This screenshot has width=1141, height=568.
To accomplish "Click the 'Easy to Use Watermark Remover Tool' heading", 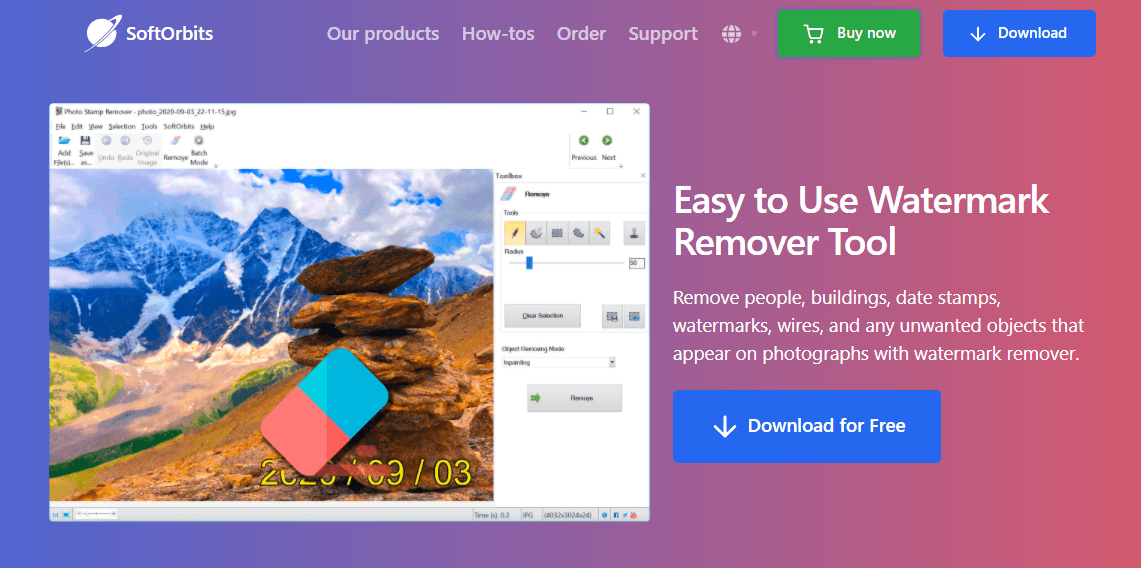I will [862, 220].
